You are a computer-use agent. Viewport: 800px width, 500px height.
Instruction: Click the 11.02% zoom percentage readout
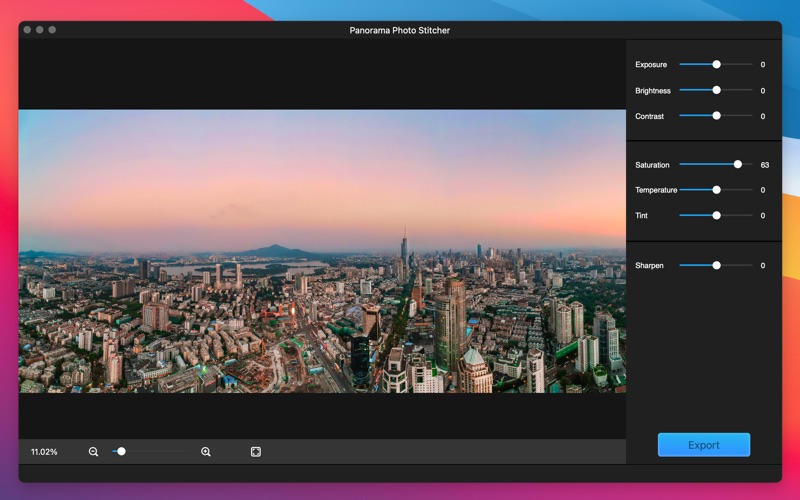44,452
